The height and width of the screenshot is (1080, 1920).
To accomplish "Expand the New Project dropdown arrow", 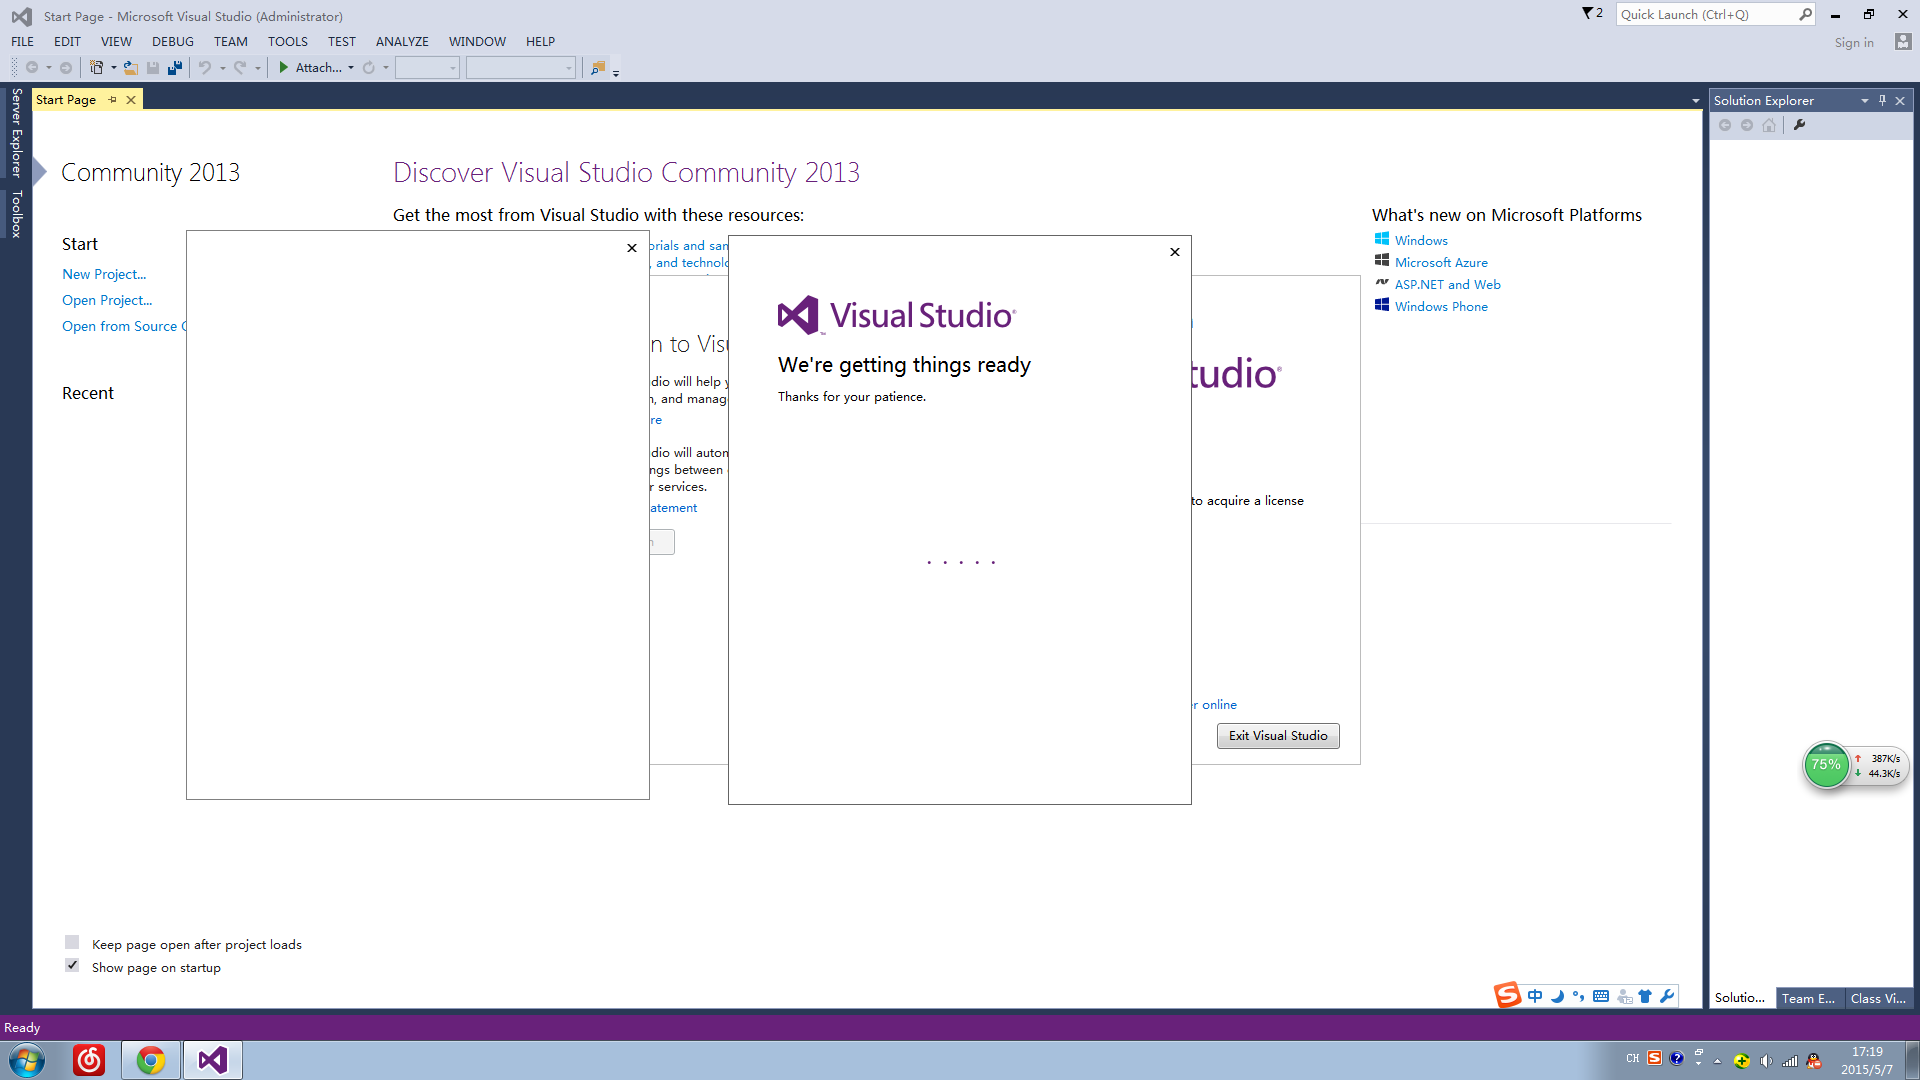I will (x=113, y=68).
